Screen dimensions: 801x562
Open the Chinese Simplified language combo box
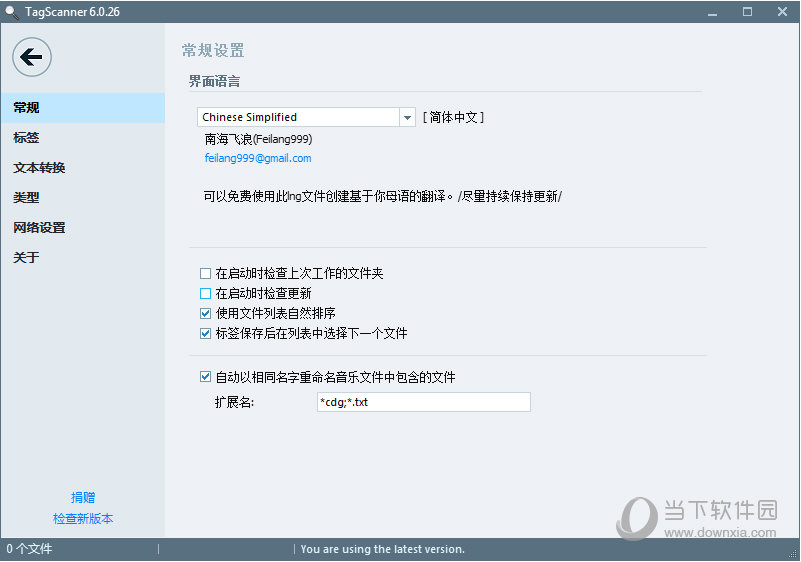[x=306, y=117]
